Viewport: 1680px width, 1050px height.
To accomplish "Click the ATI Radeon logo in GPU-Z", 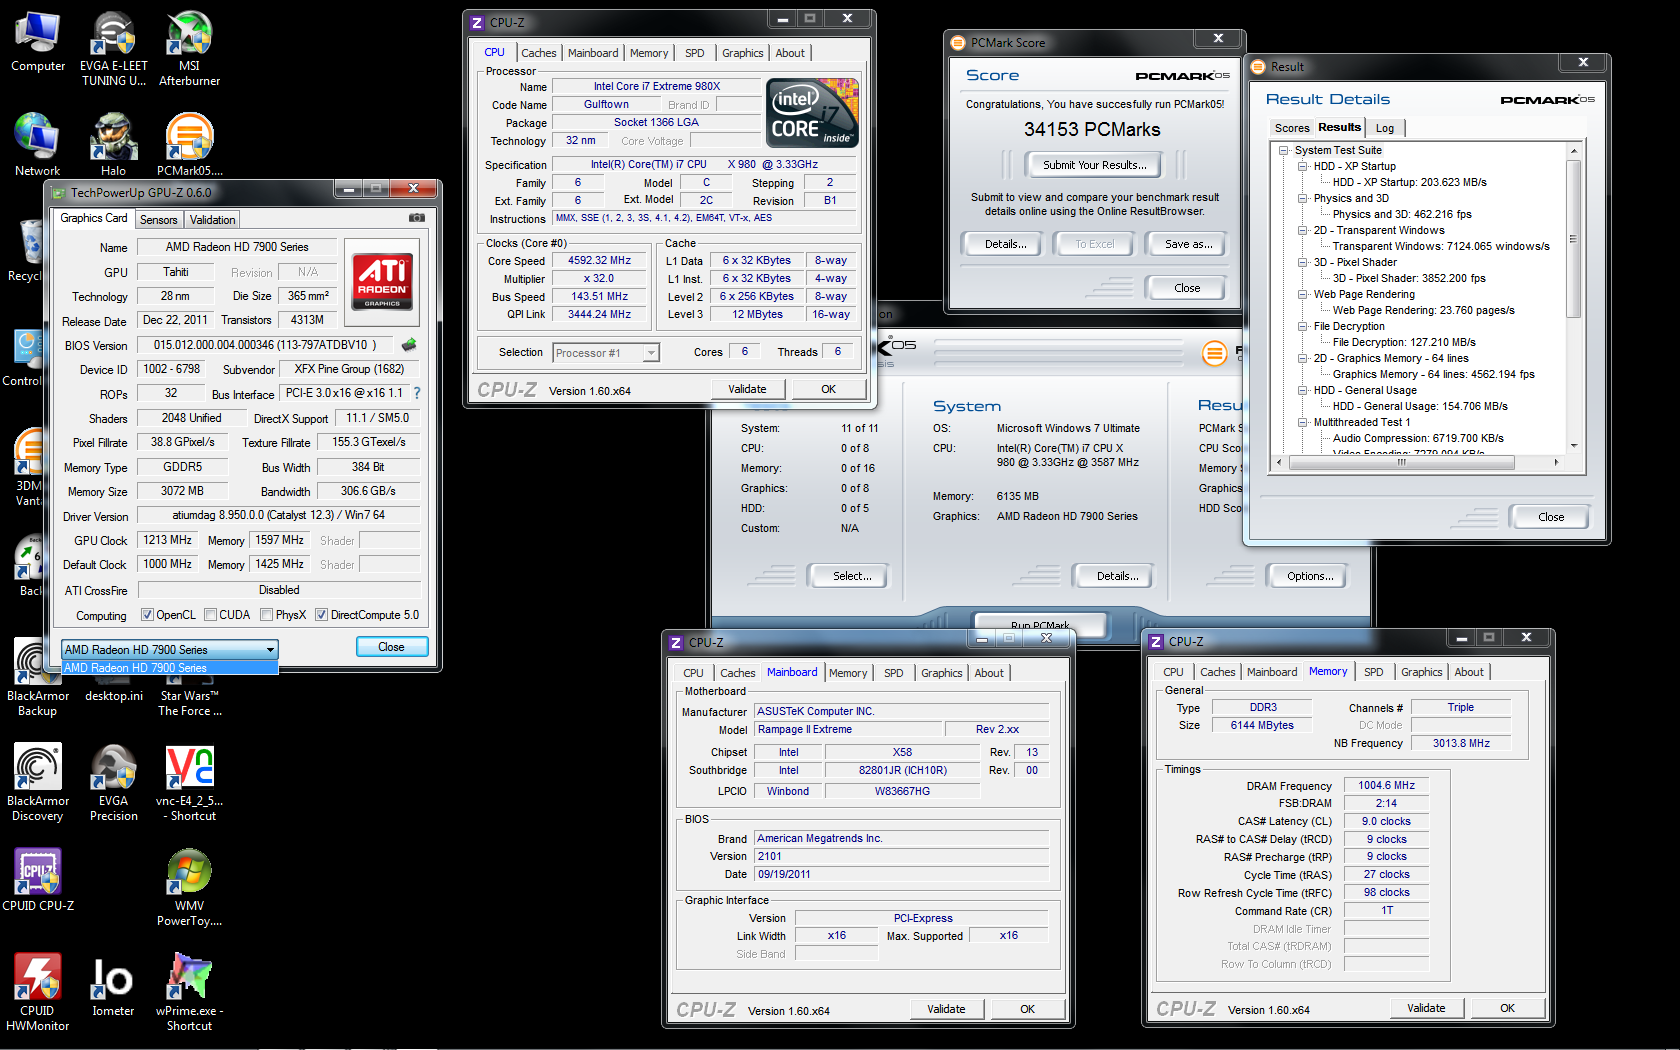I will pos(382,281).
